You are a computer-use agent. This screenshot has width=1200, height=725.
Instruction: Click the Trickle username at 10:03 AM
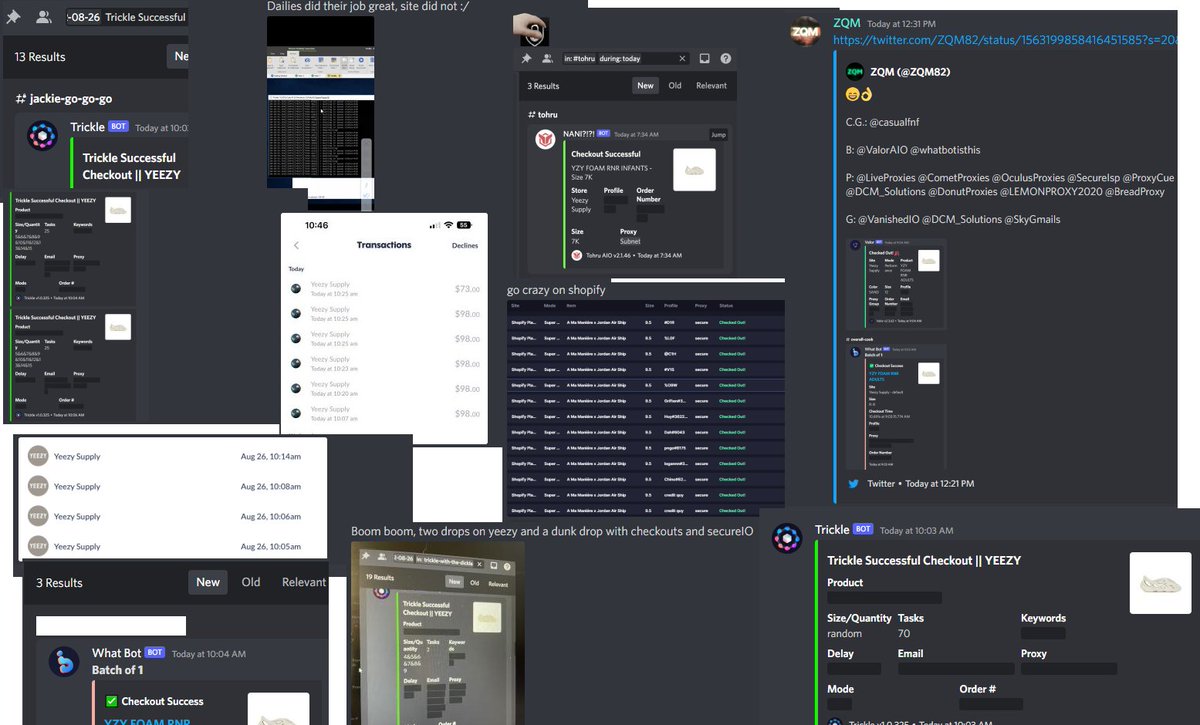831,530
